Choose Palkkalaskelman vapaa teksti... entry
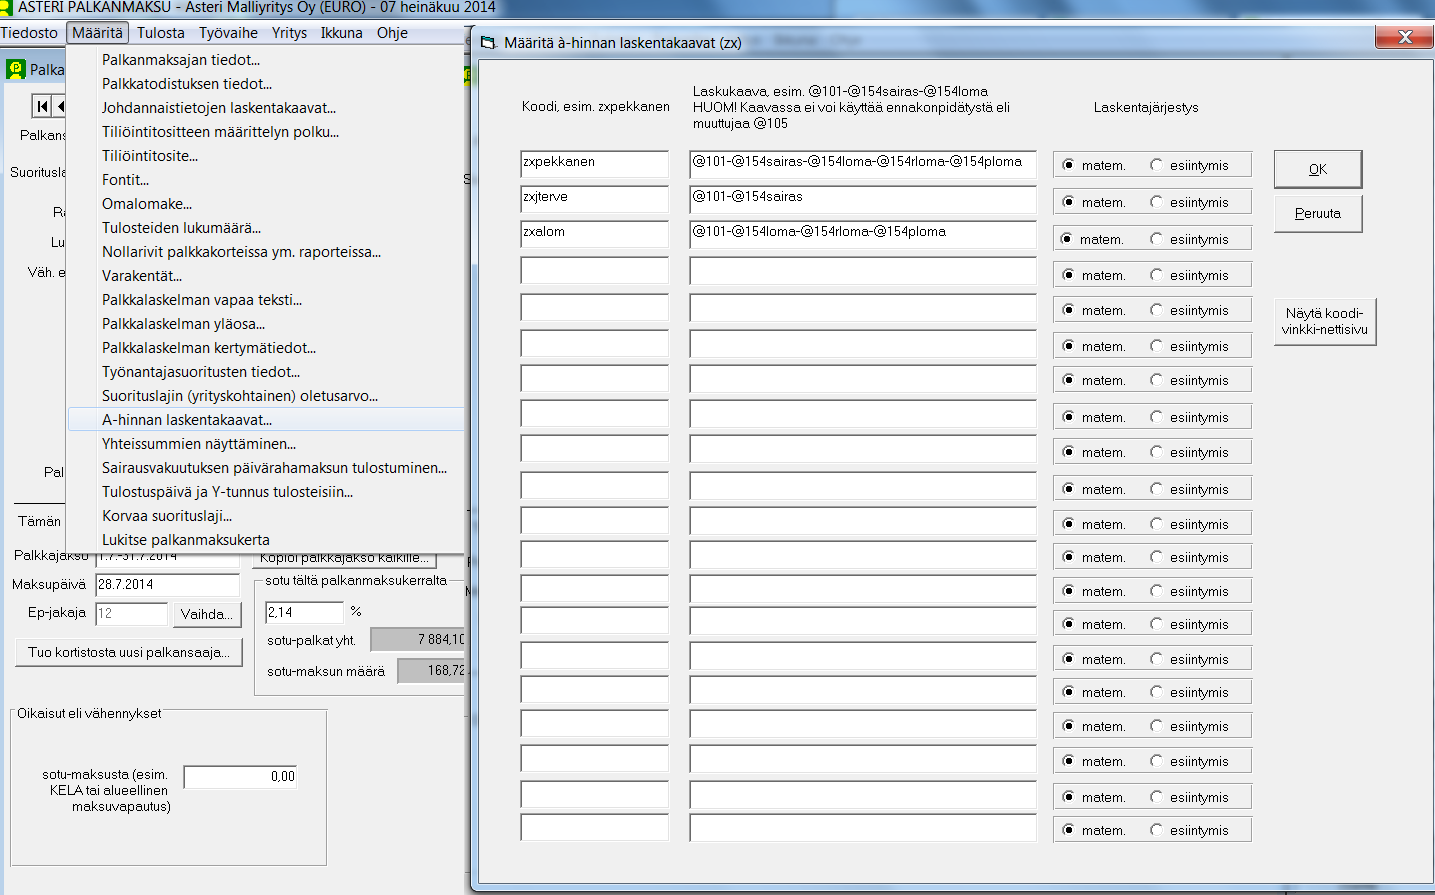This screenshot has width=1435, height=895. (x=266, y=300)
